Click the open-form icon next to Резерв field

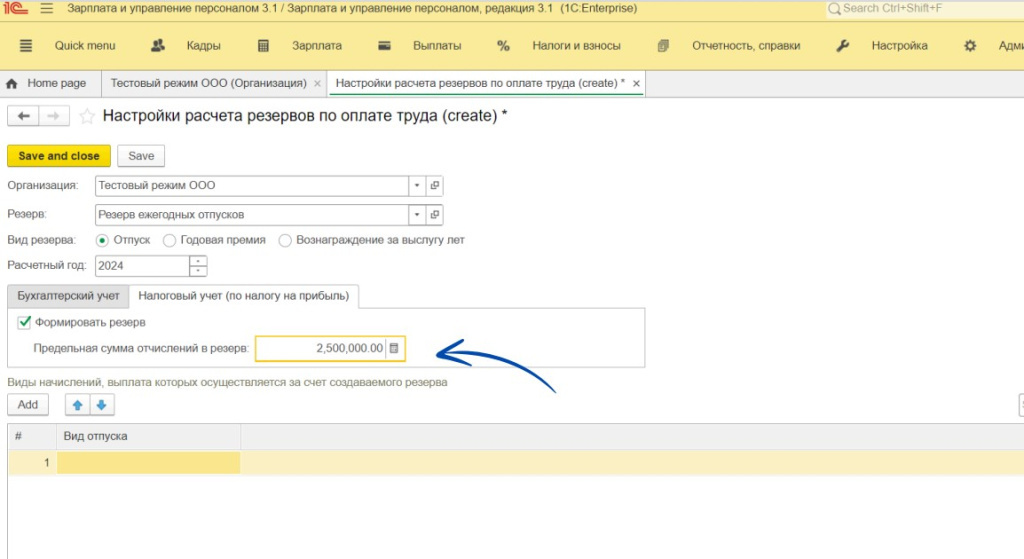click(x=434, y=215)
